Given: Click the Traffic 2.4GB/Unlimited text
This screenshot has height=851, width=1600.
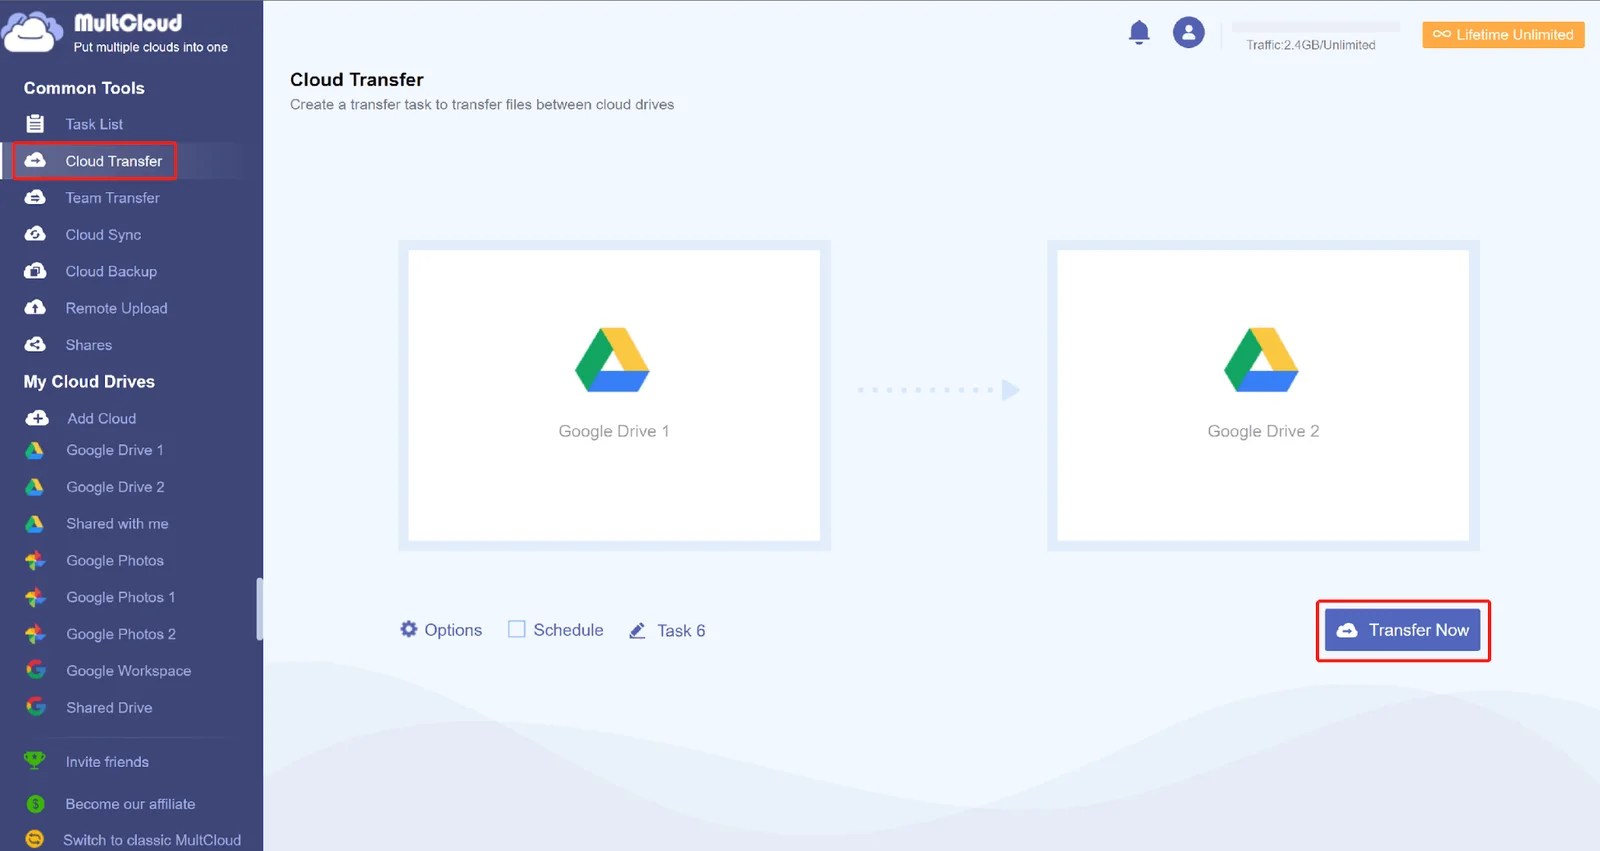Looking at the screenshot, I should (x=1310, y=45).
